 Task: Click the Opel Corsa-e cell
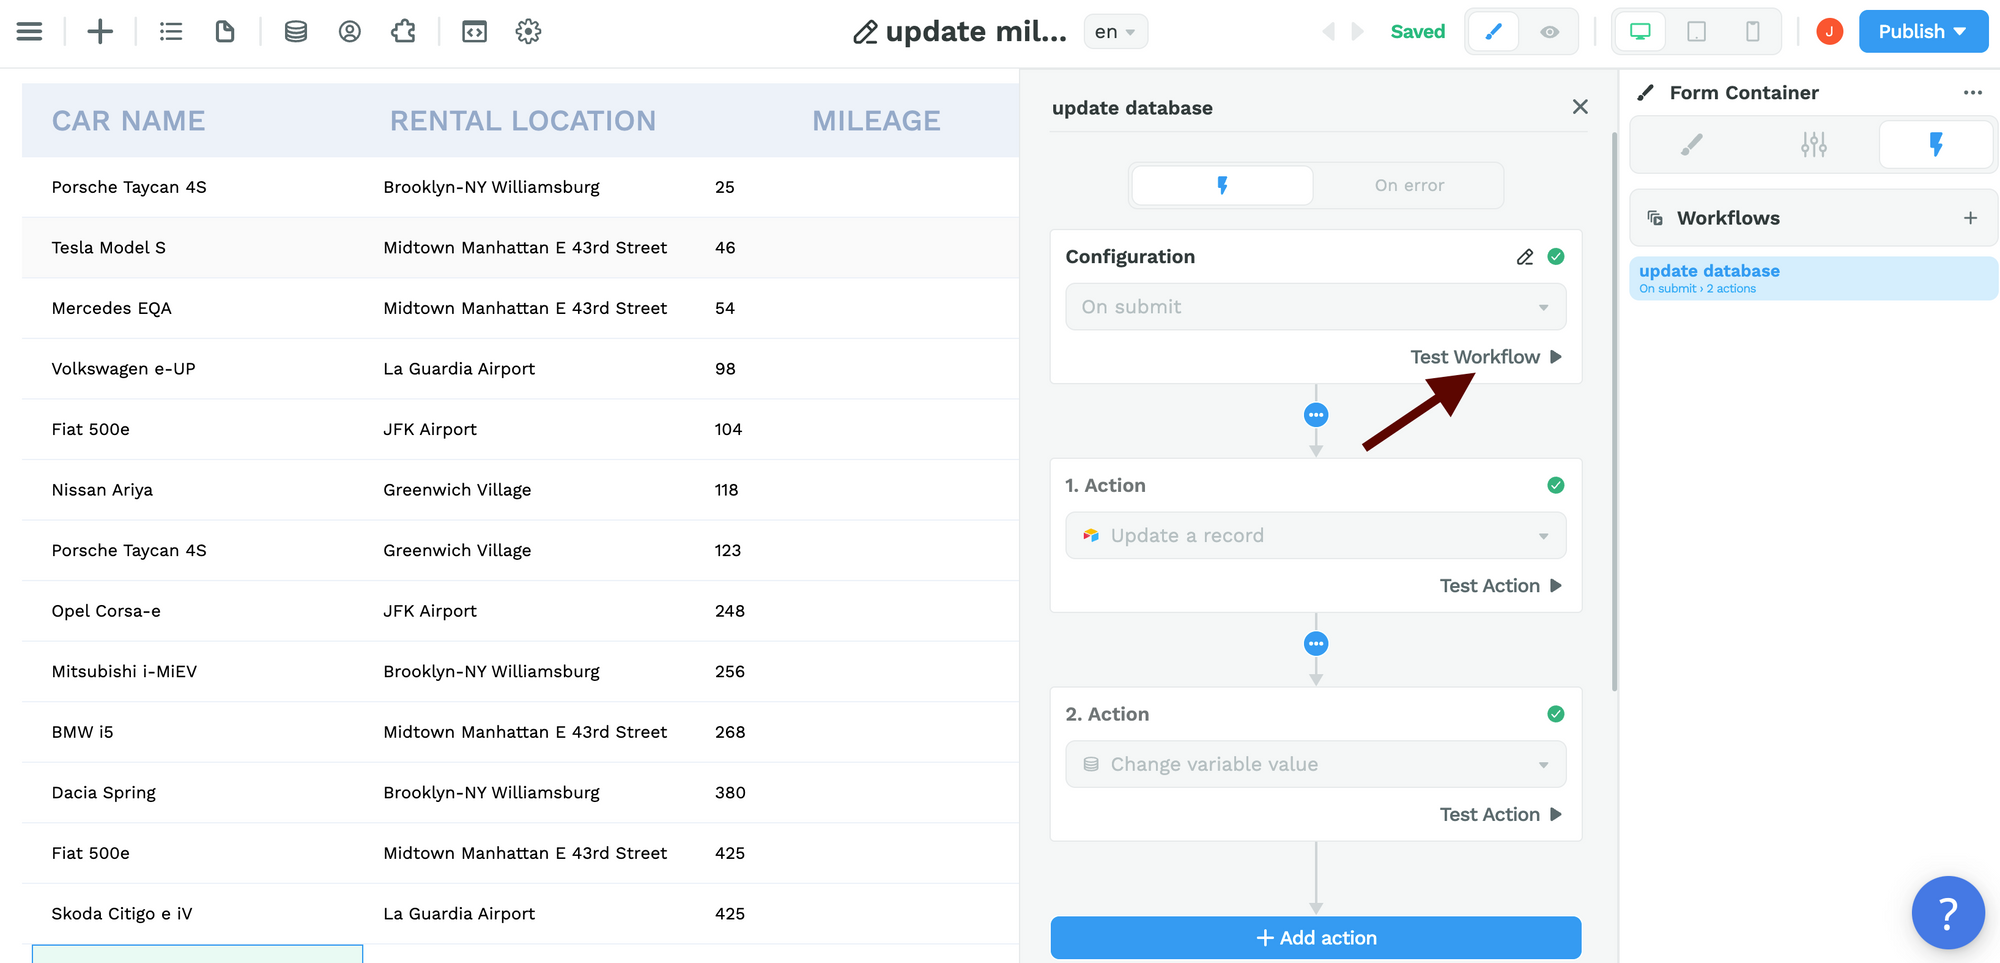click(x=106, y=611)
